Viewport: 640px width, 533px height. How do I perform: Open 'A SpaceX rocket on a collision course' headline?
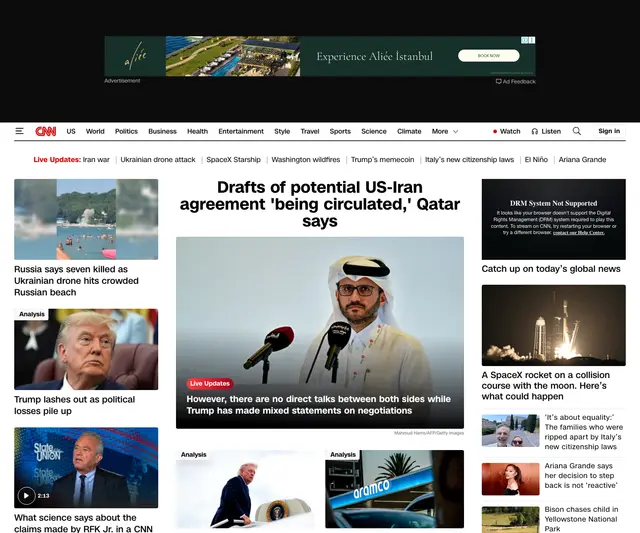tap(546, 386)
